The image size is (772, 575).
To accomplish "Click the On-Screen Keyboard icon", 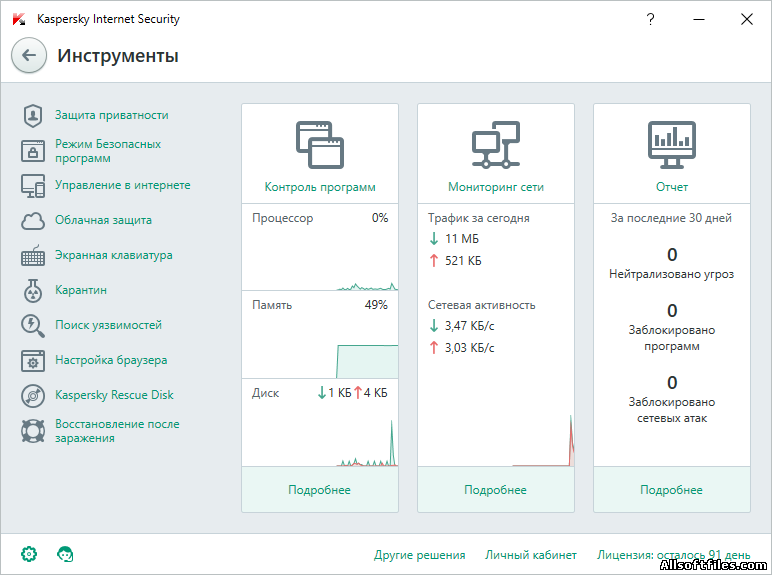I will click(x=33, y=256).
